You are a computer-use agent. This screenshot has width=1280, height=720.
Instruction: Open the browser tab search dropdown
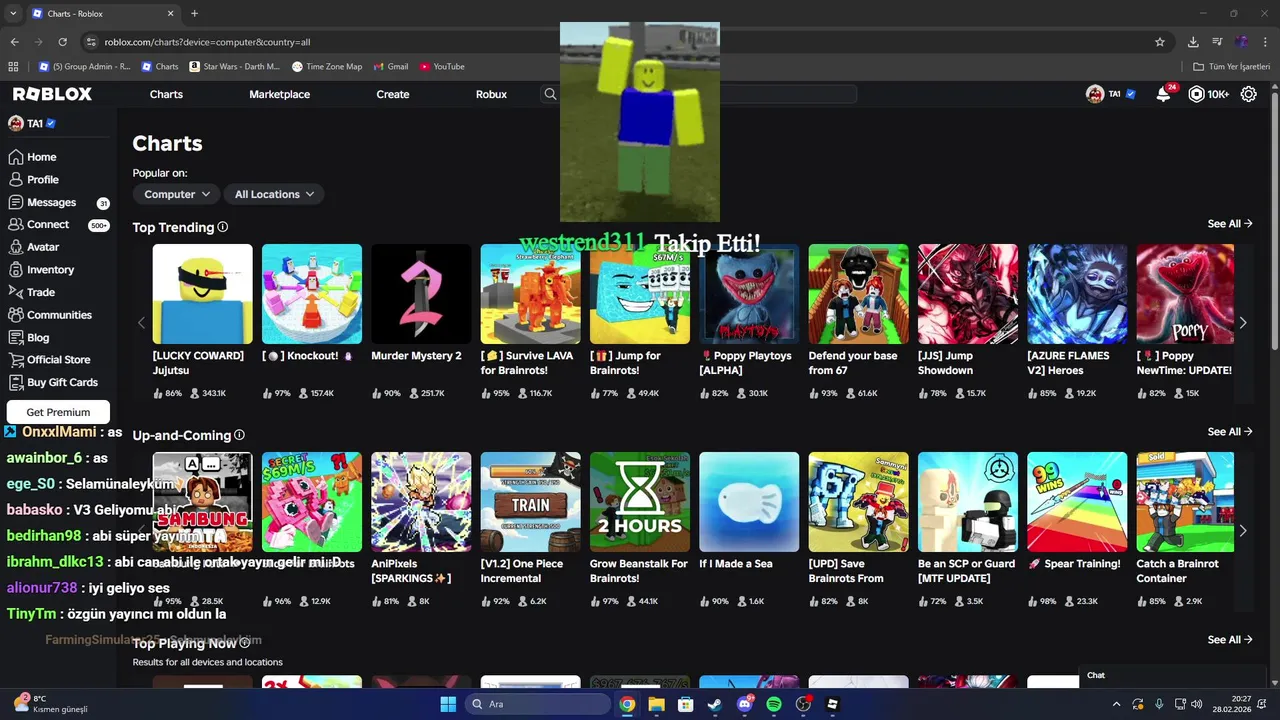pos(13,14)
